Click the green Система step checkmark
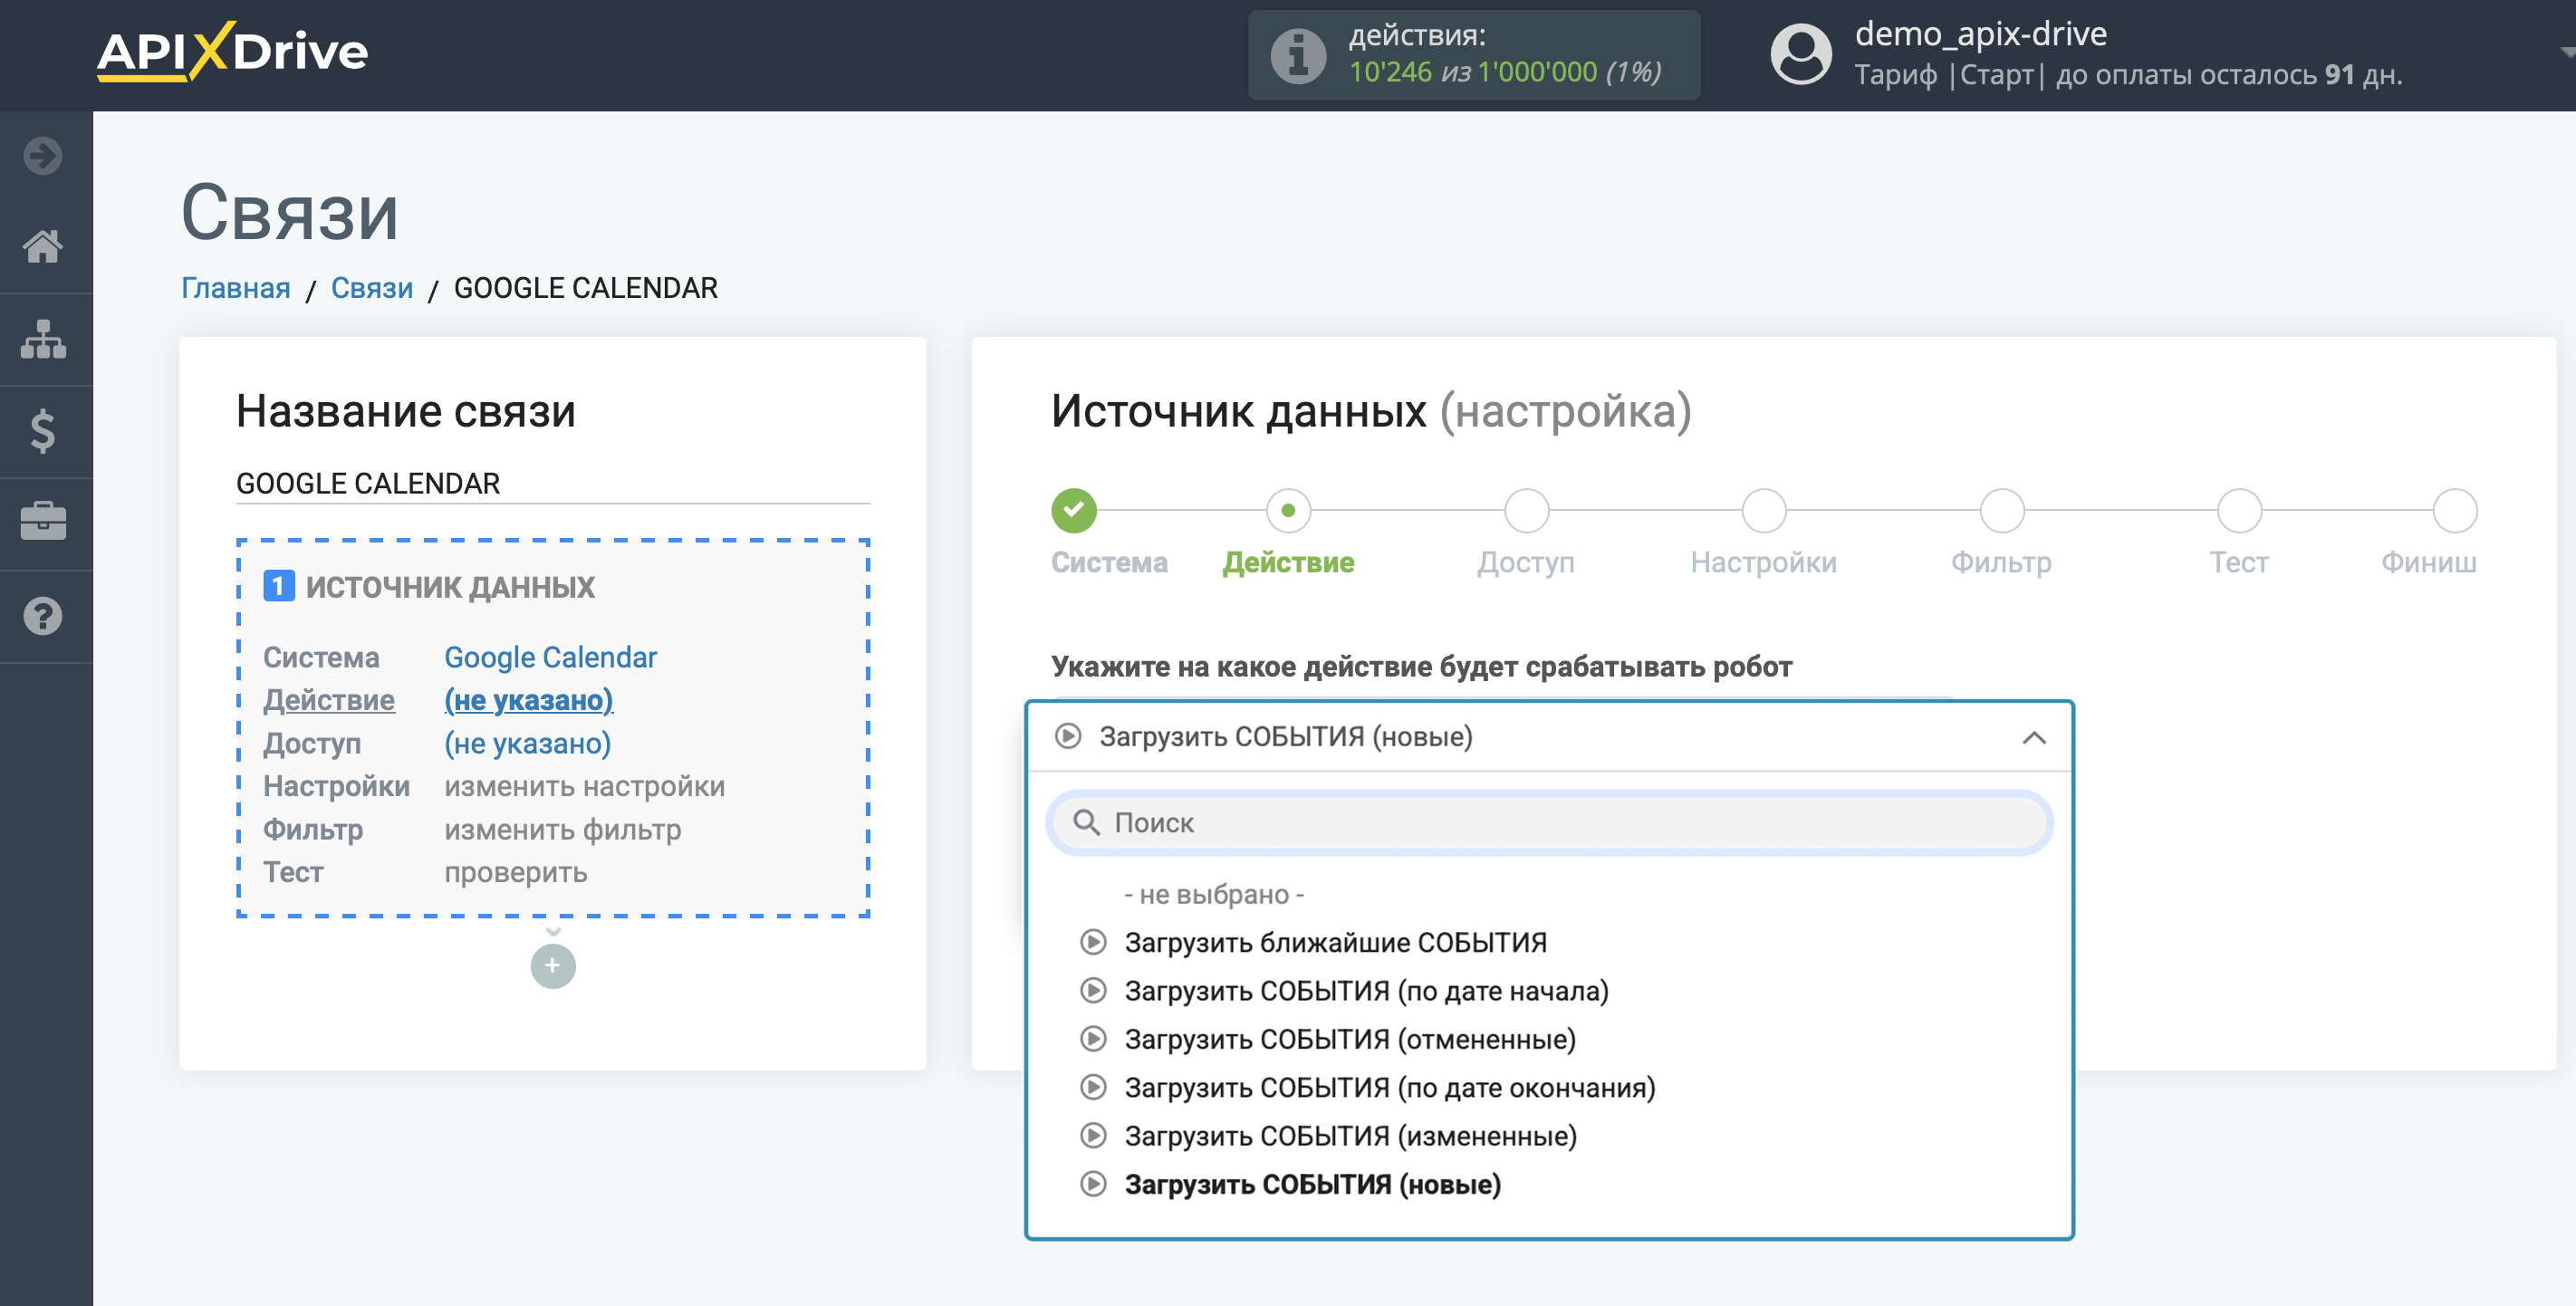The width and height of the screenshot is (2576, 1306). point(1073,510)
